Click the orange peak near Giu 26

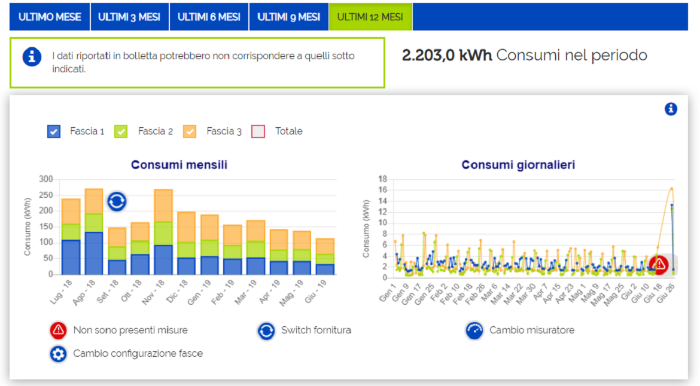(671, 189)
